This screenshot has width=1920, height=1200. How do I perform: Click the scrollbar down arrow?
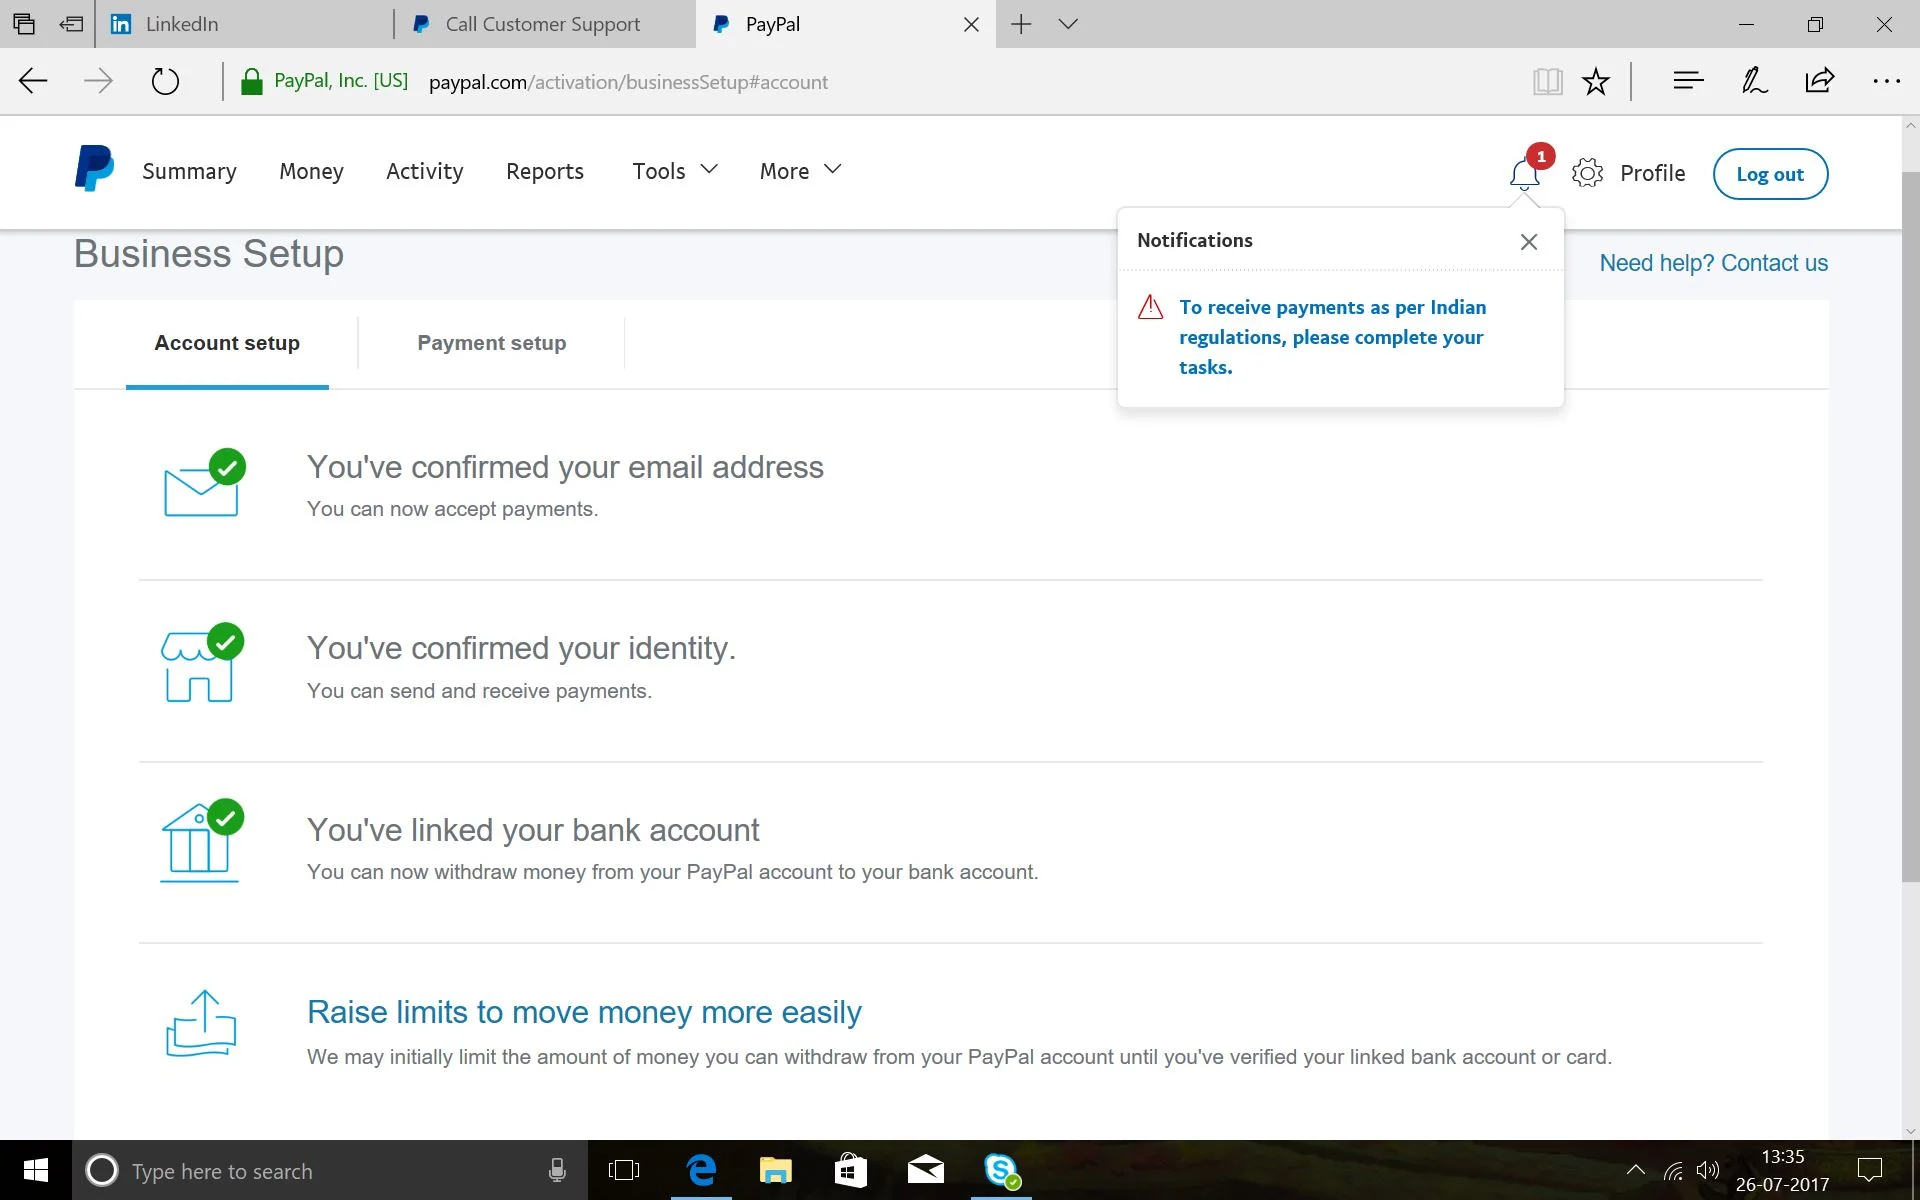point(1910,1131)
